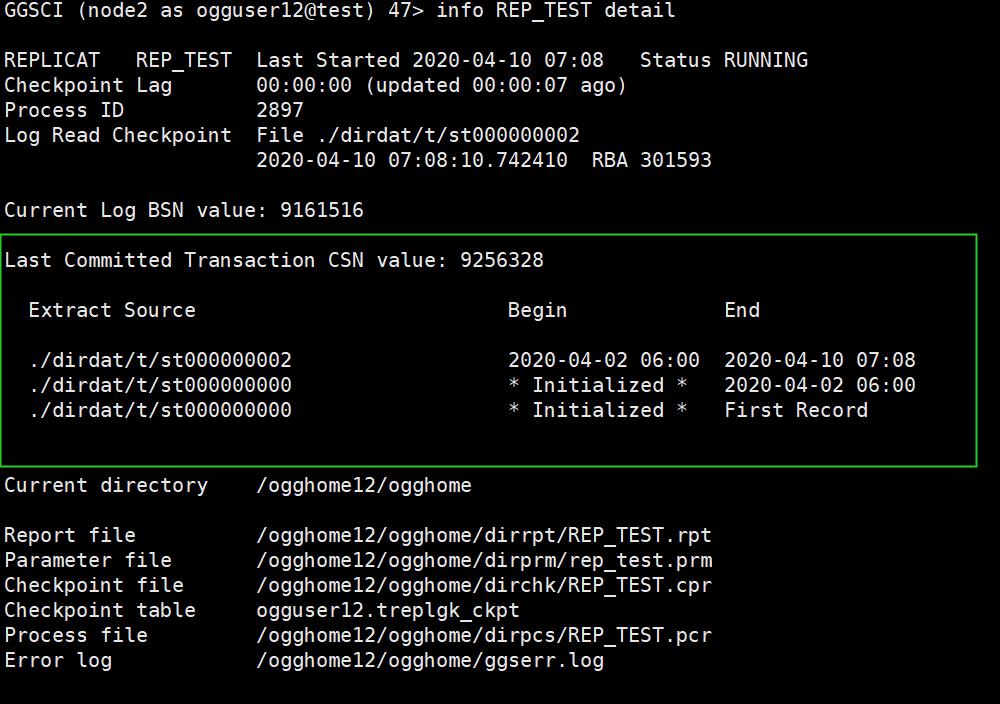Click the Parameter file path rep_test.prm

point(484,561)
